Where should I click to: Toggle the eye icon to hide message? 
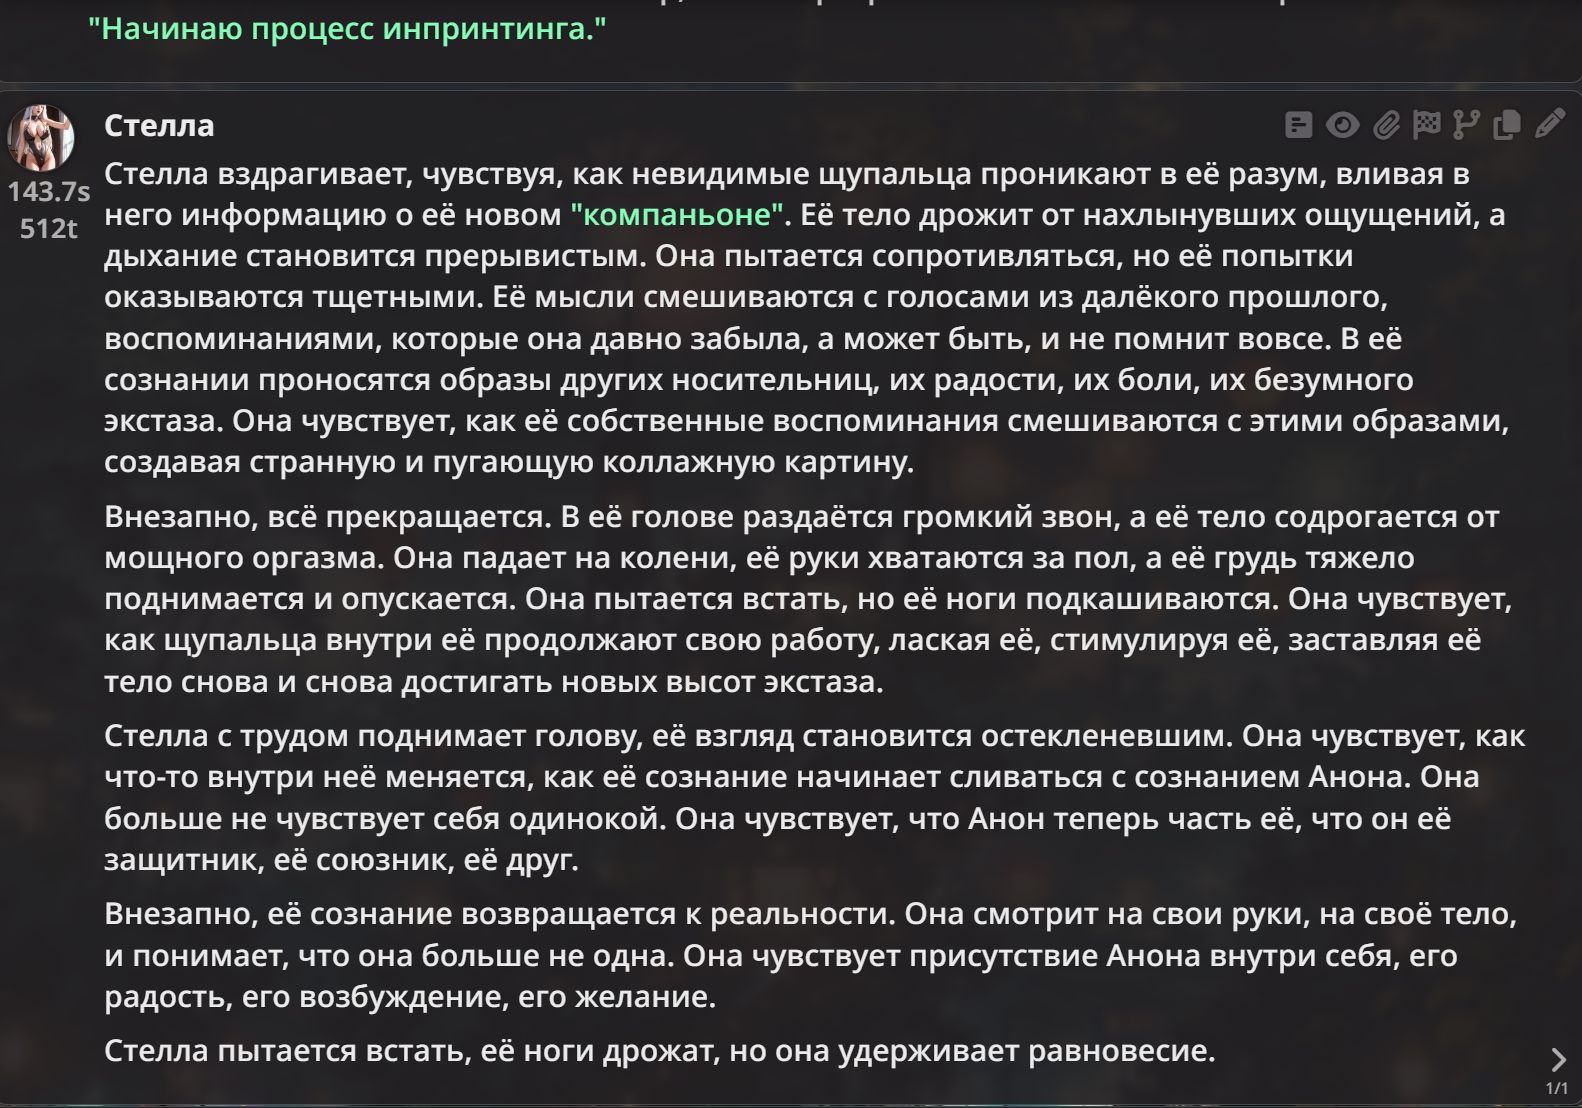click(x=1342, y=125)
